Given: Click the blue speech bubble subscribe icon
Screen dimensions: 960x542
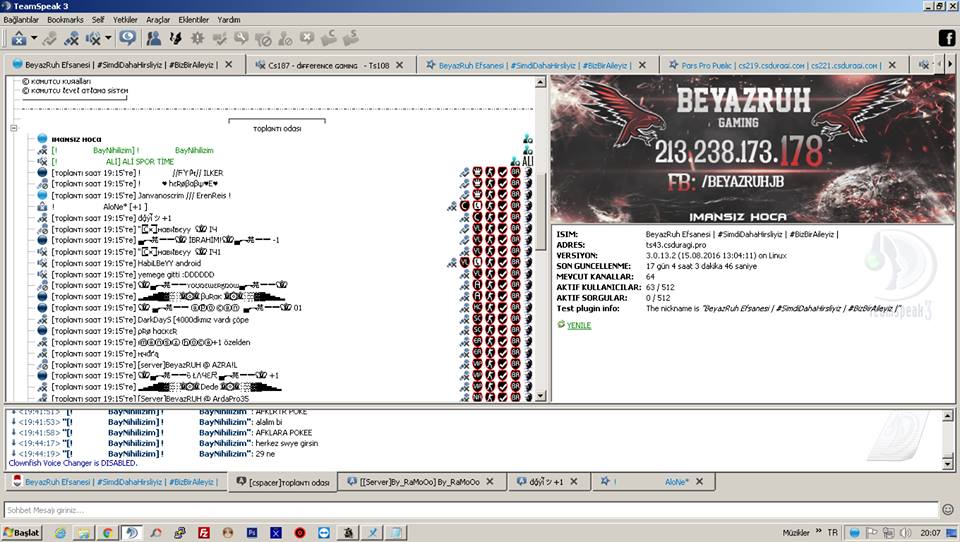Looking at the screenshot, I should 127,38.
